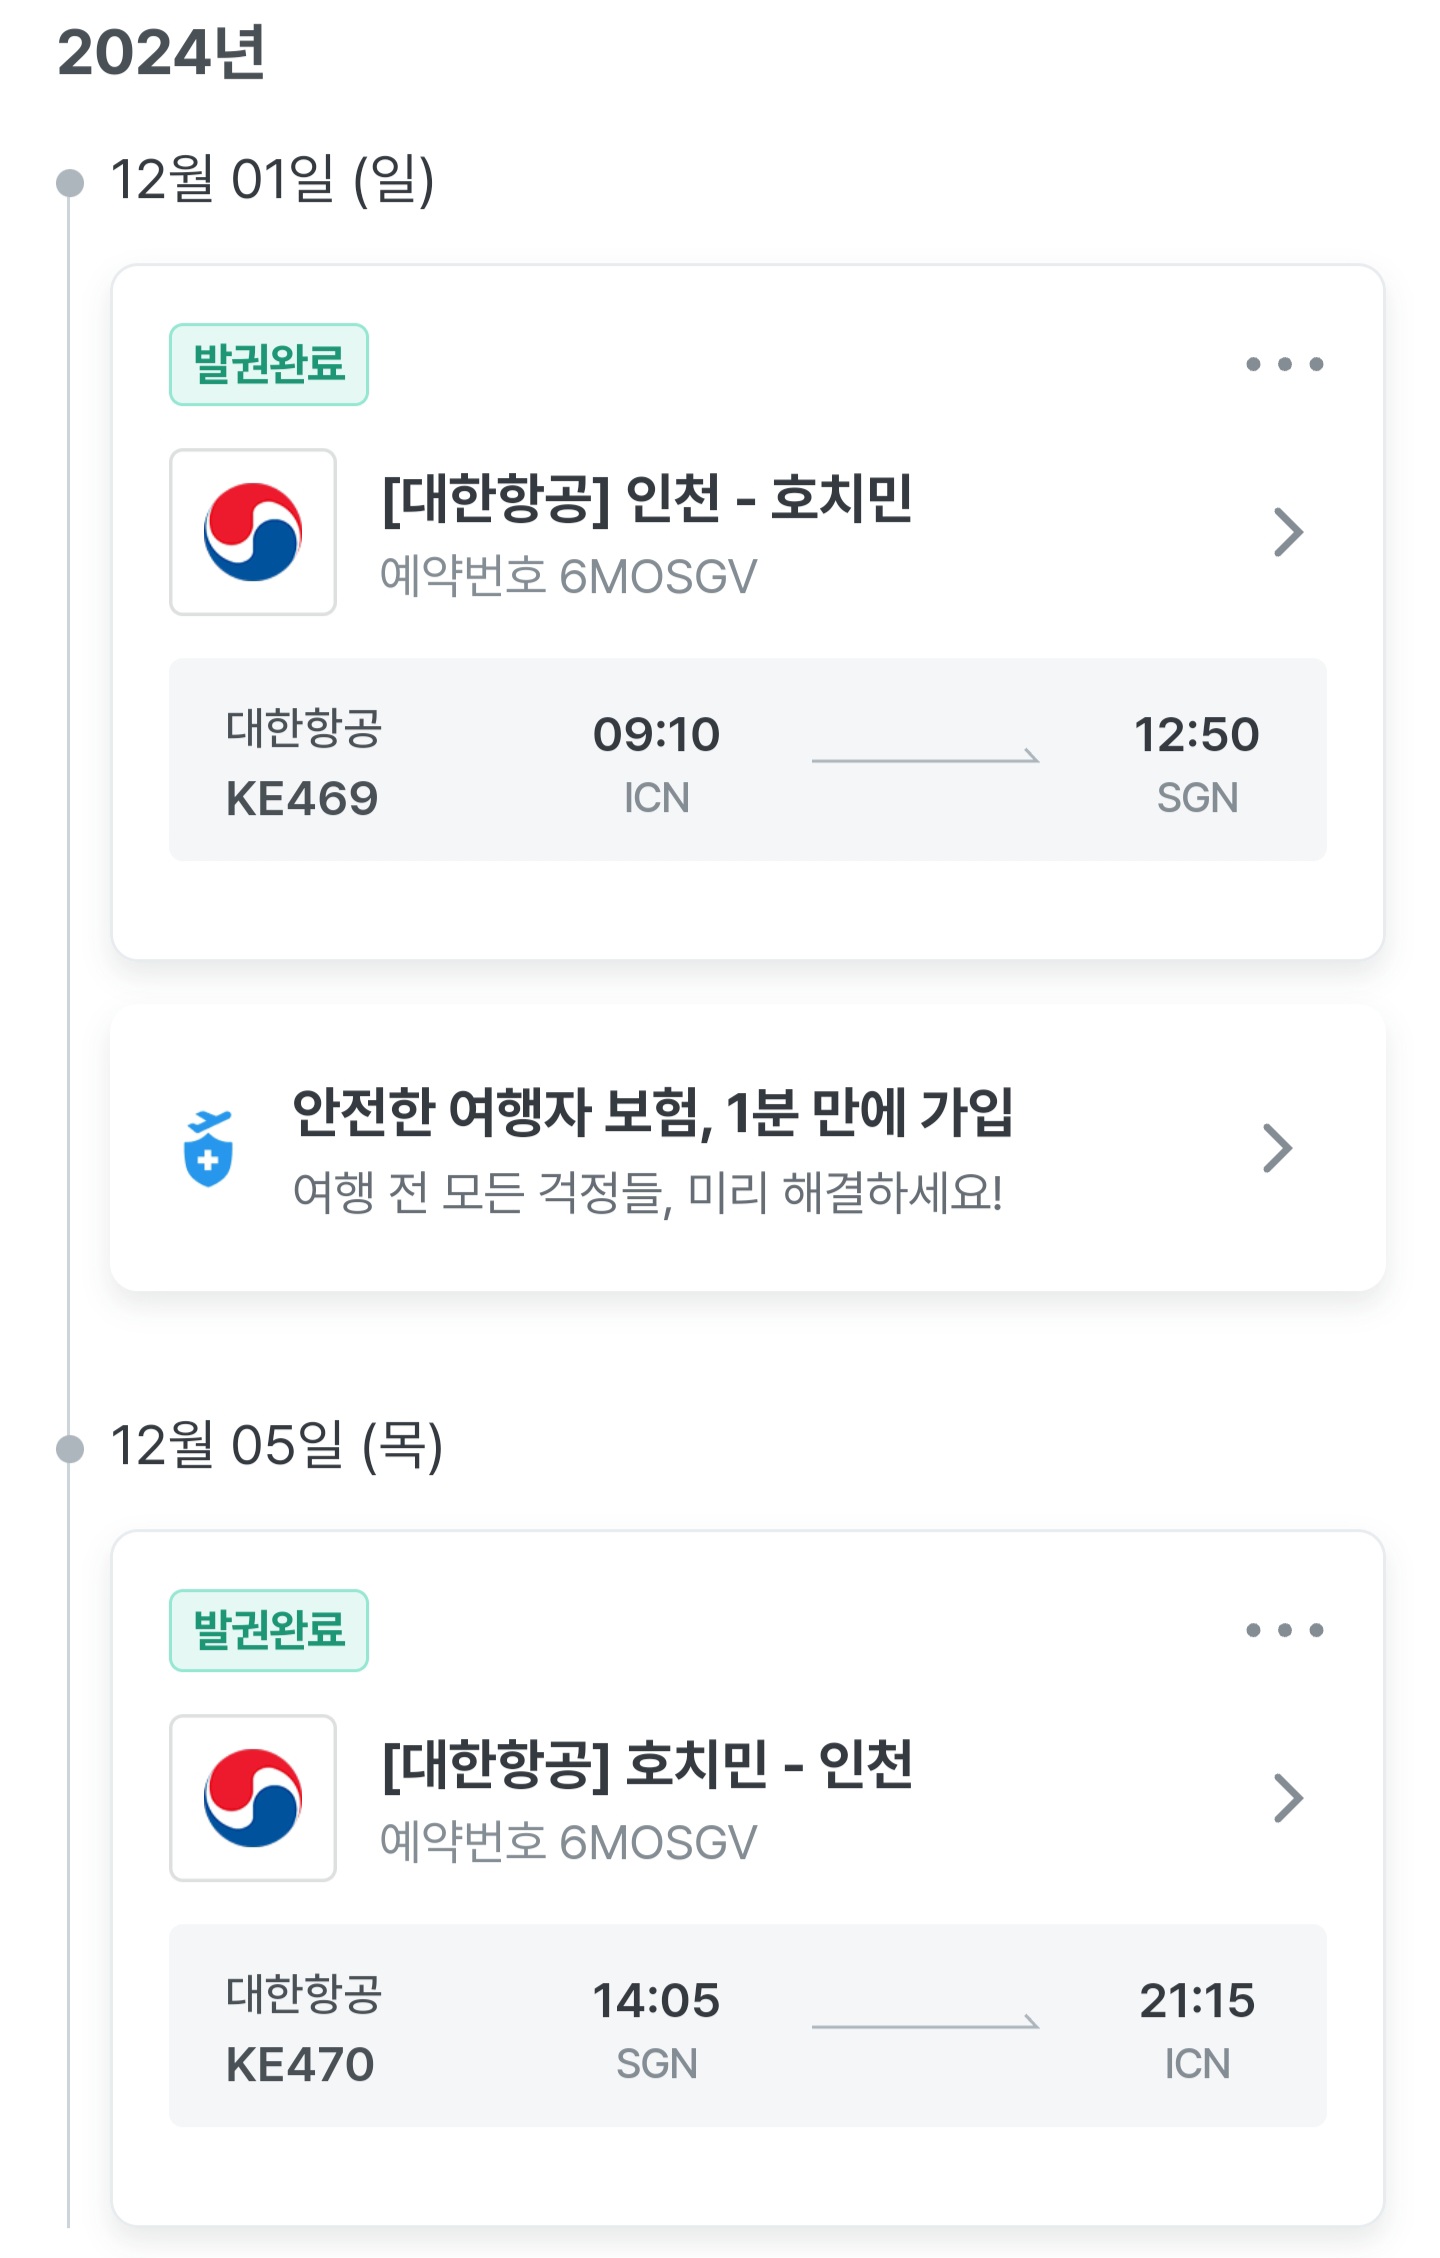Open three-dot menu on December 1 flight card
1440x2258 pixels.
[x=1284, y=364]
